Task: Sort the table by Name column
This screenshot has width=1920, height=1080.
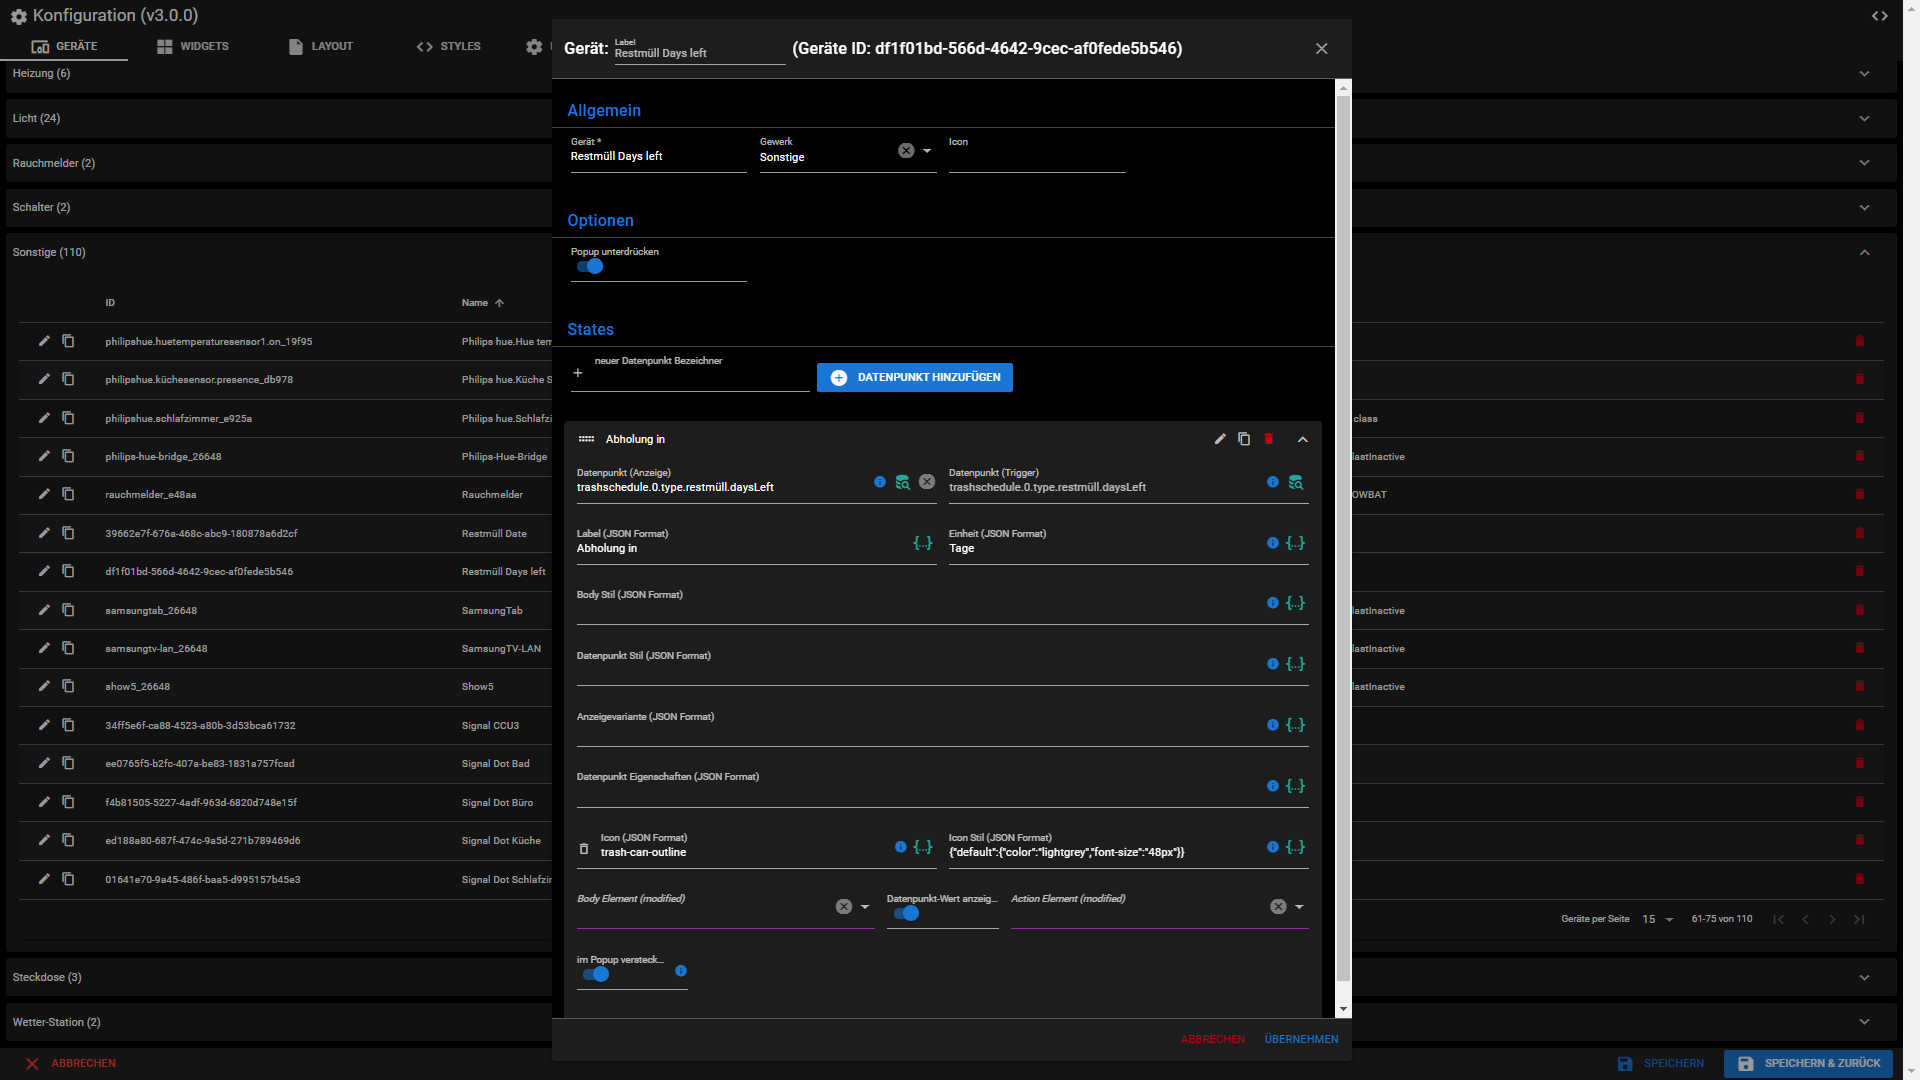Action: tap(482, 303)
